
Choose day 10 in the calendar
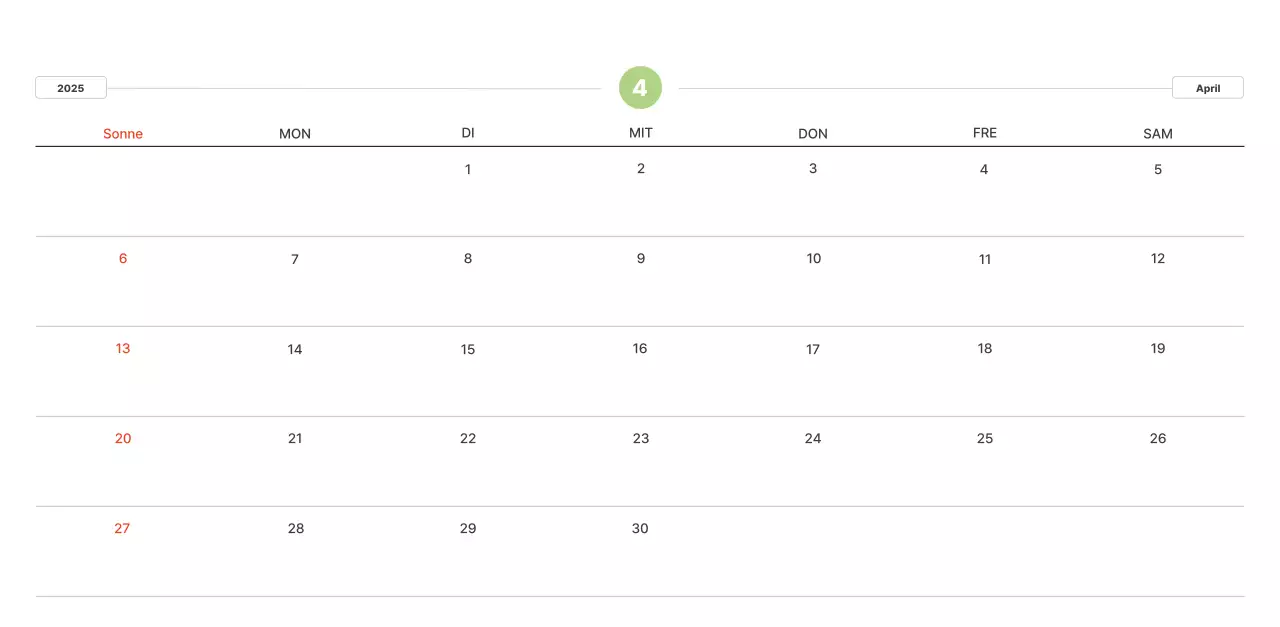click(814, 258)
